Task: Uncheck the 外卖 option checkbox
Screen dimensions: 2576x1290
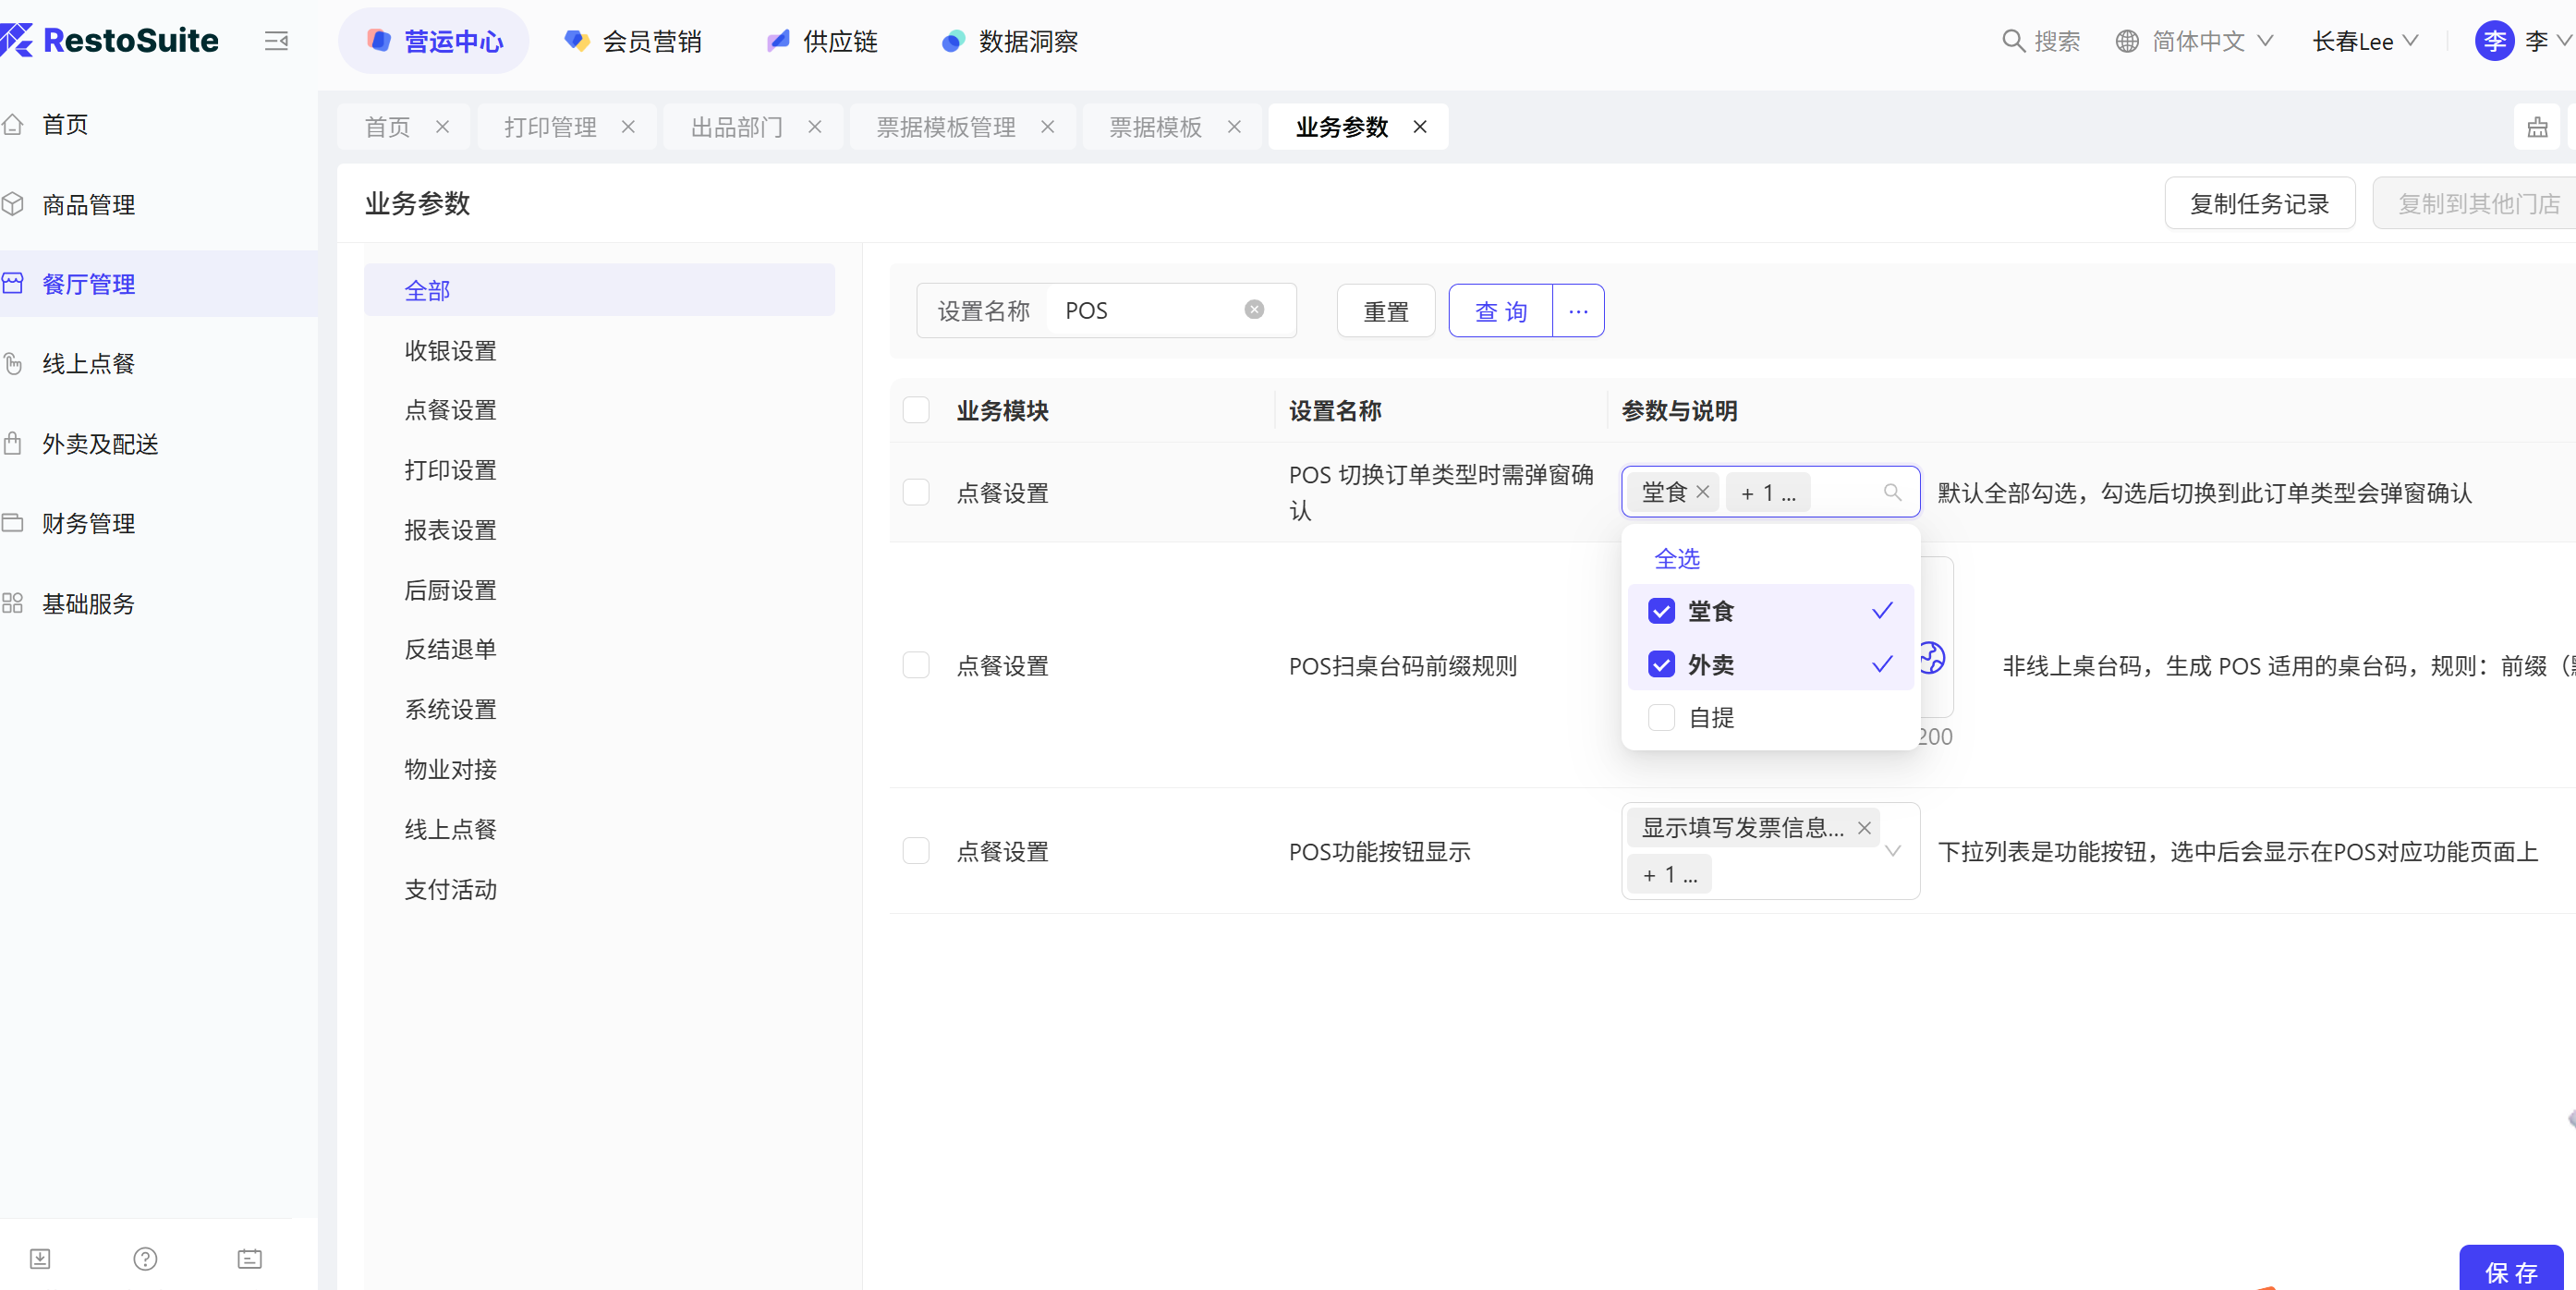Action: click(1661, 664)
